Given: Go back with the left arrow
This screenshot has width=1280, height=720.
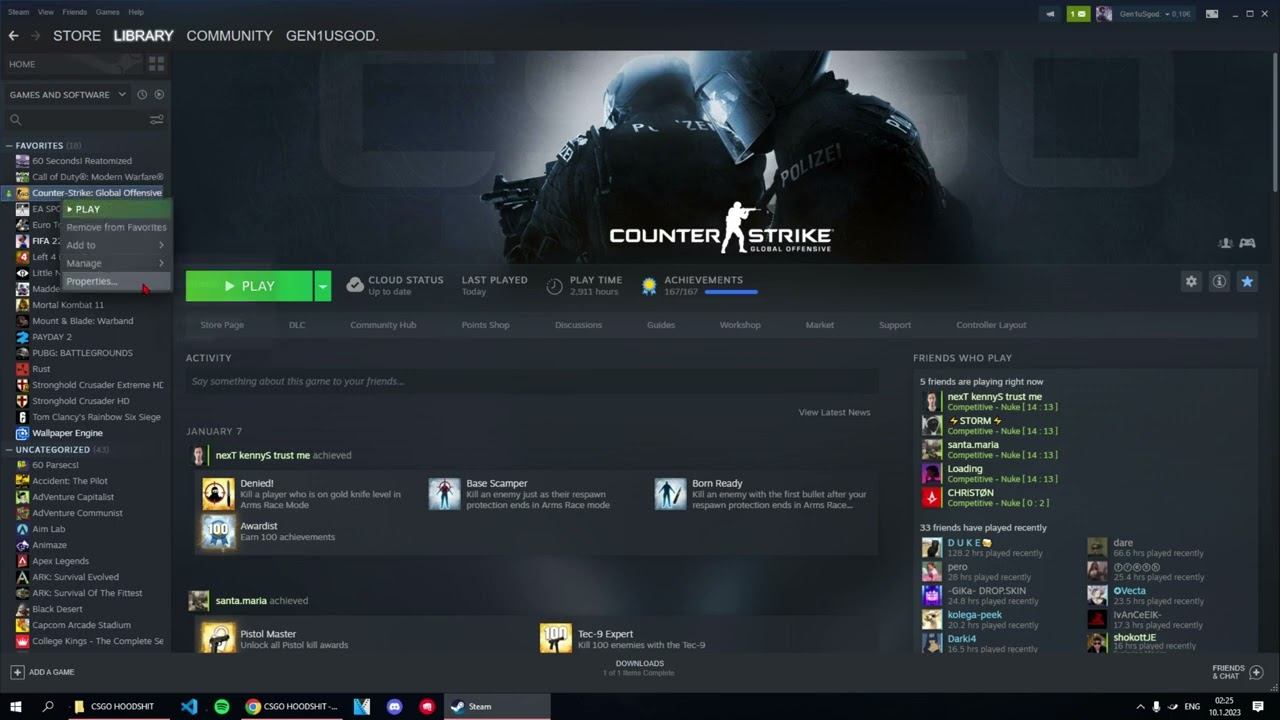Looking at the screenshot, I should click(x=14, y=35).
